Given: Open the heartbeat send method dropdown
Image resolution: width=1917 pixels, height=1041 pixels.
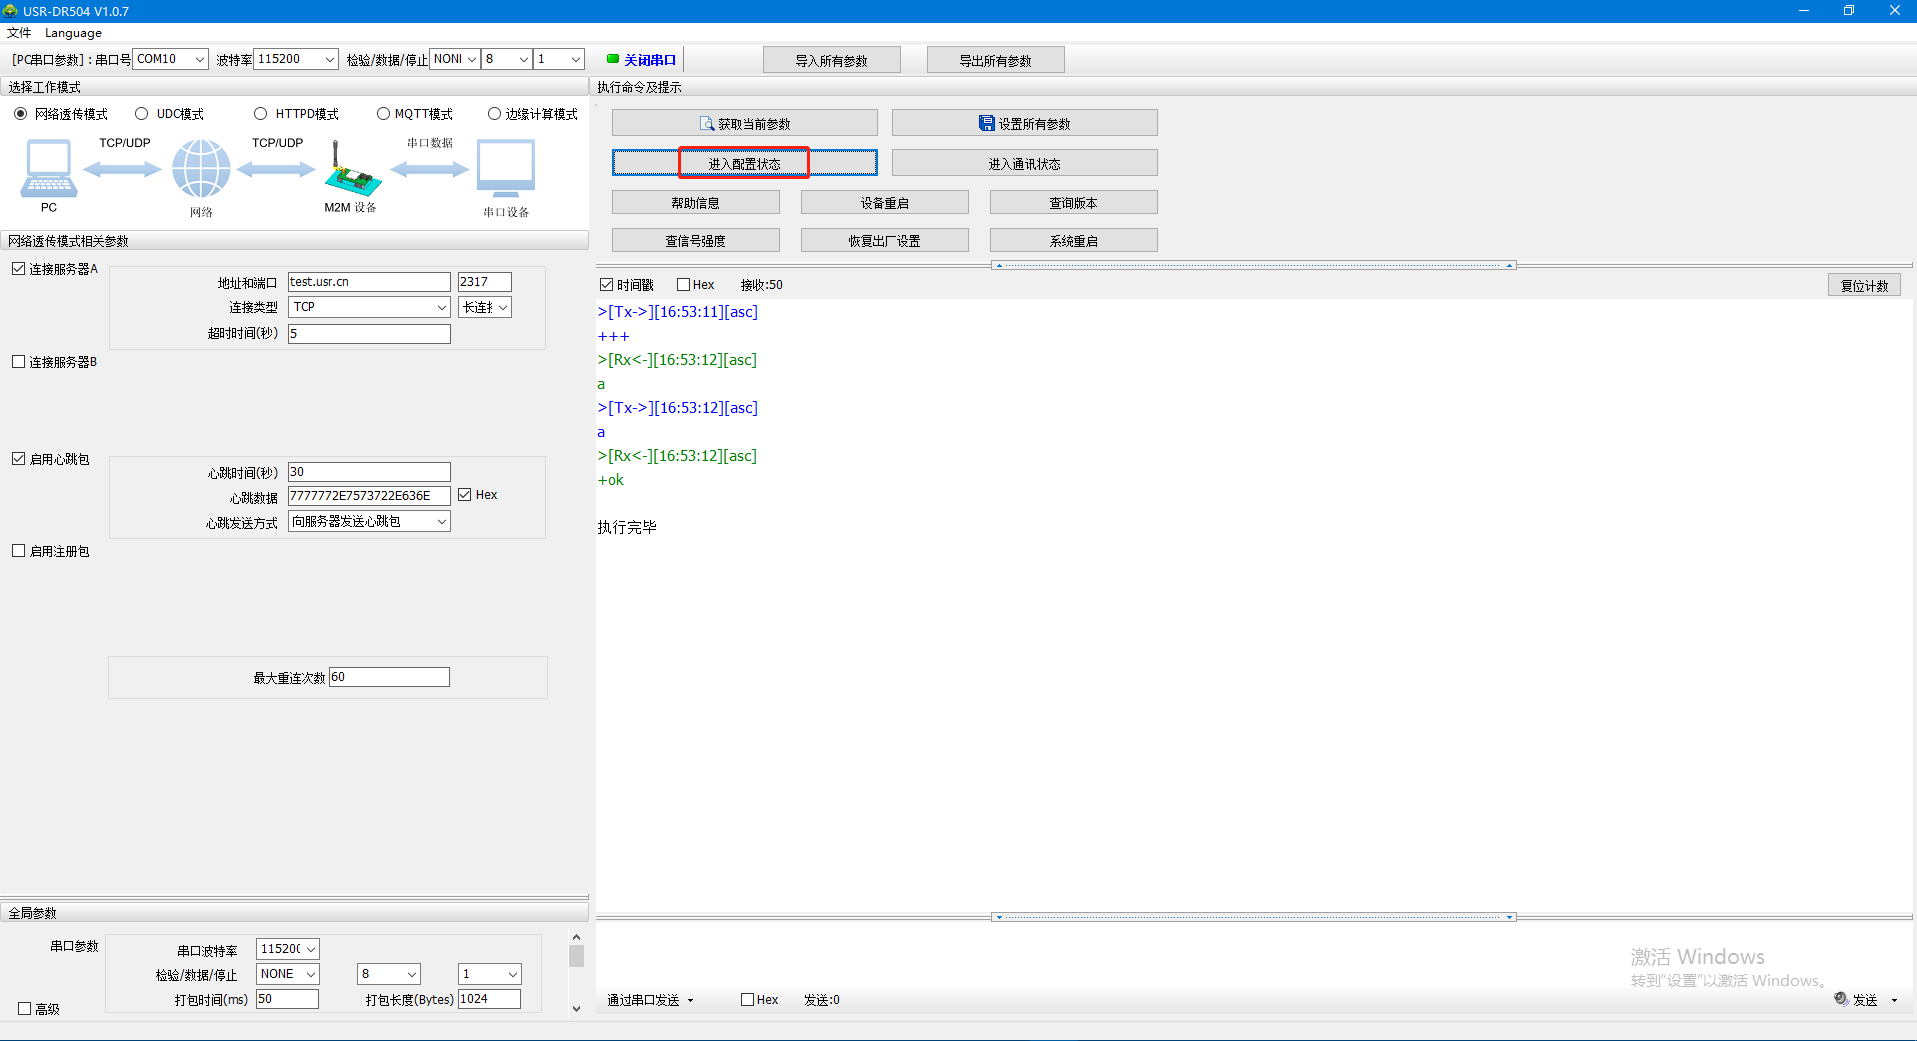Looking at the screenshot, I should click(x=369, y=521).
